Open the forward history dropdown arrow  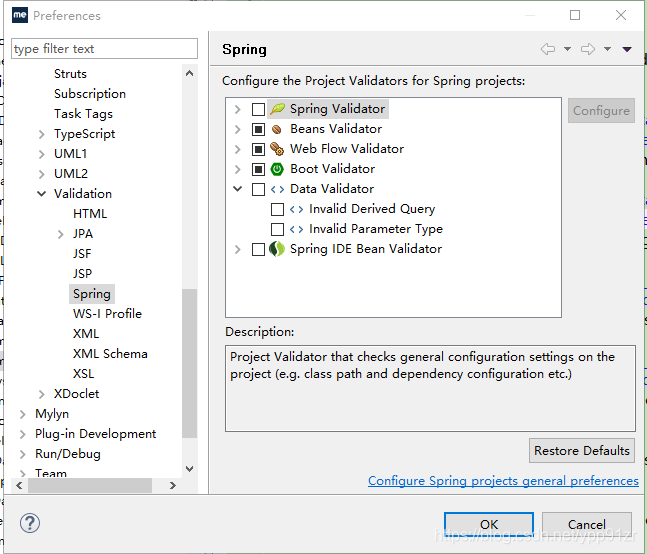pos(607,49)
